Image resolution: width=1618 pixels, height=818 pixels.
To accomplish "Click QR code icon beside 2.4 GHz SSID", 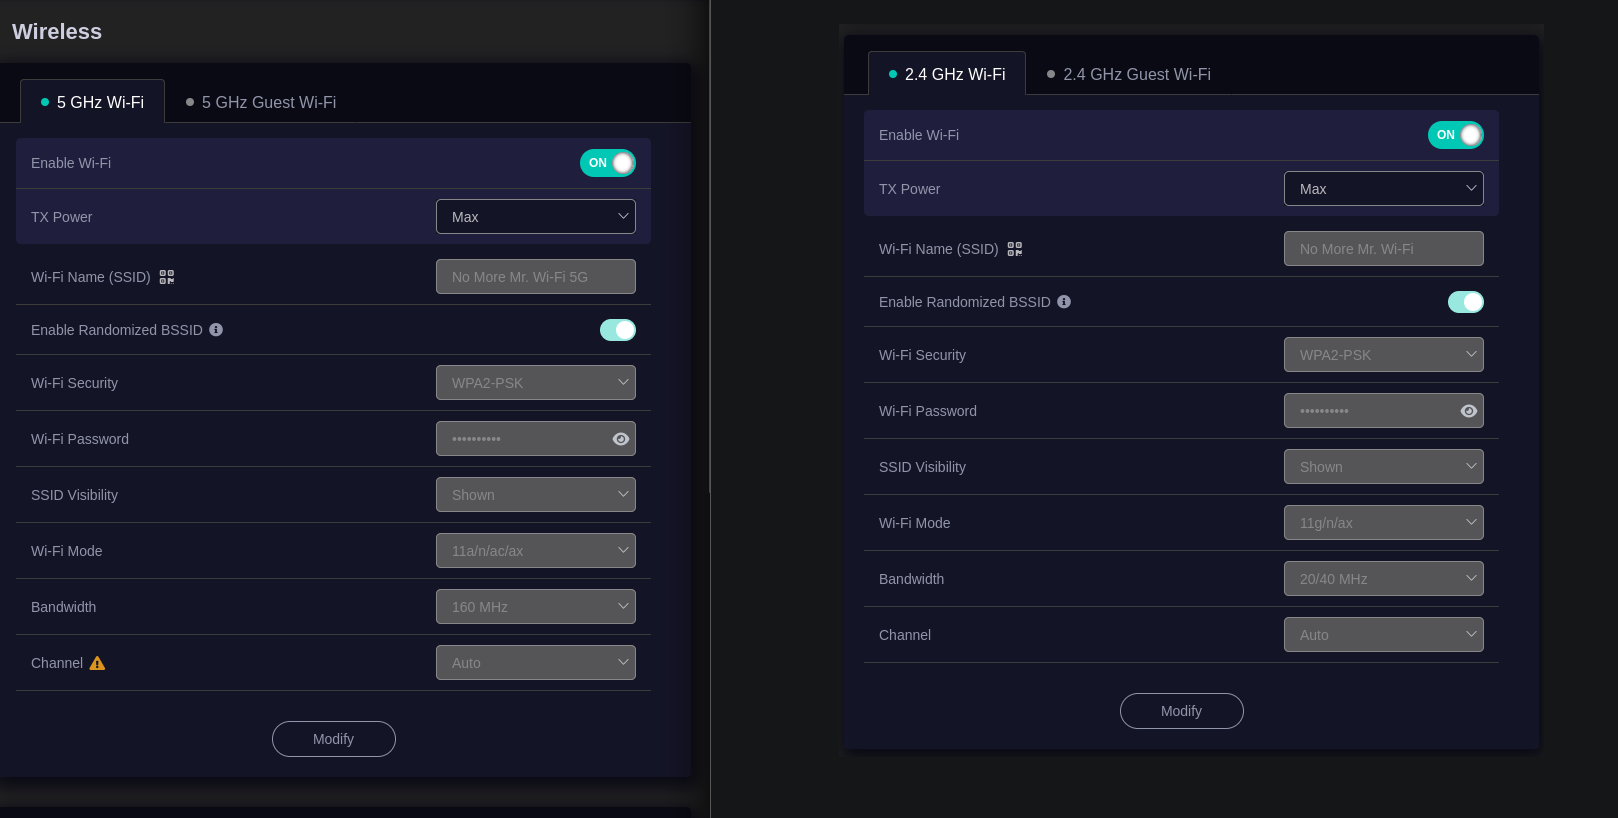I will [1015, 249].
